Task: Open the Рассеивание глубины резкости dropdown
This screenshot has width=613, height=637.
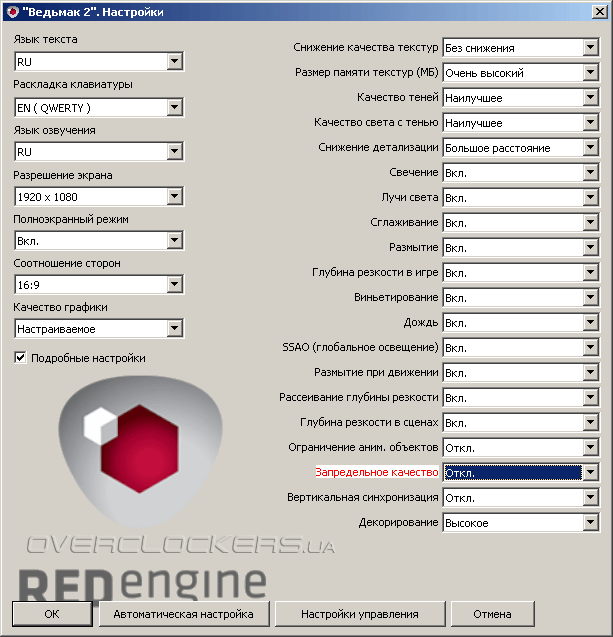Action: pos(521,397)
